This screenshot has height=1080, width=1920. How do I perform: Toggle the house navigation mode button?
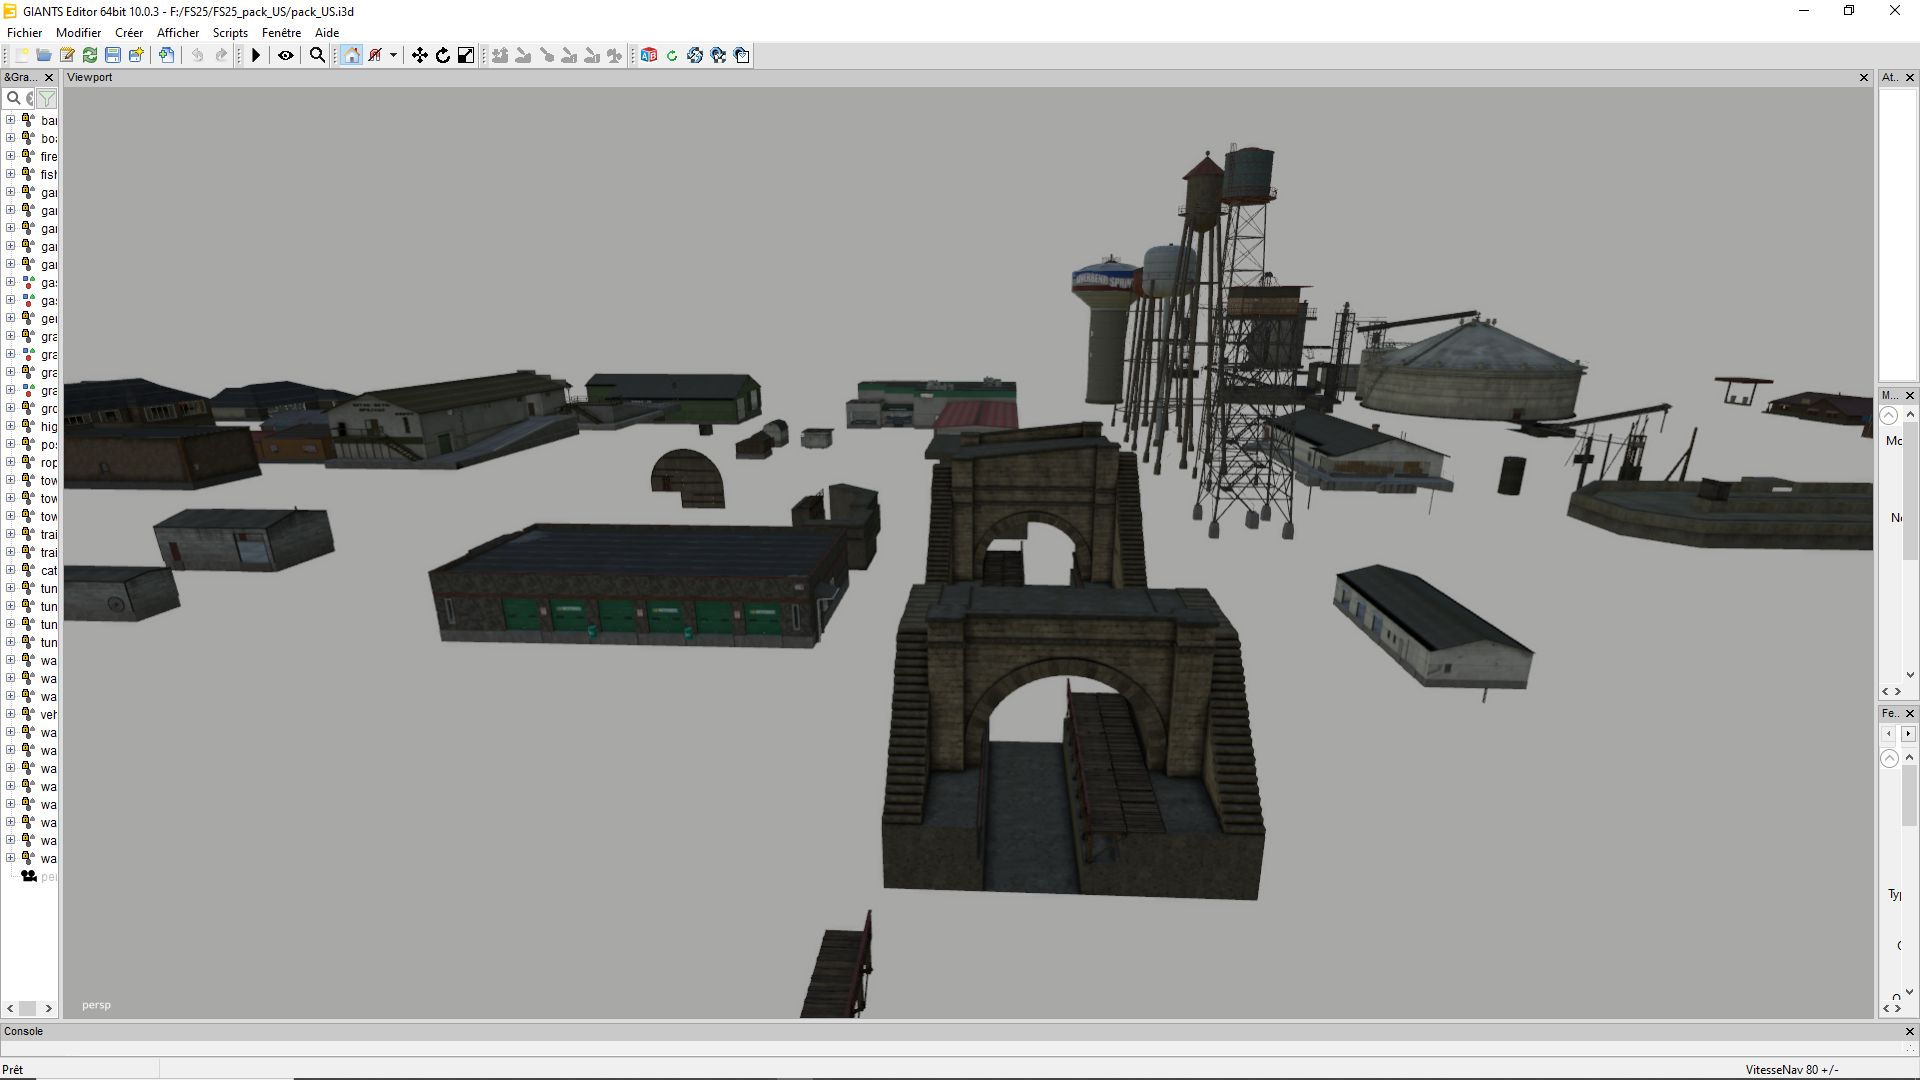point(351,55)
